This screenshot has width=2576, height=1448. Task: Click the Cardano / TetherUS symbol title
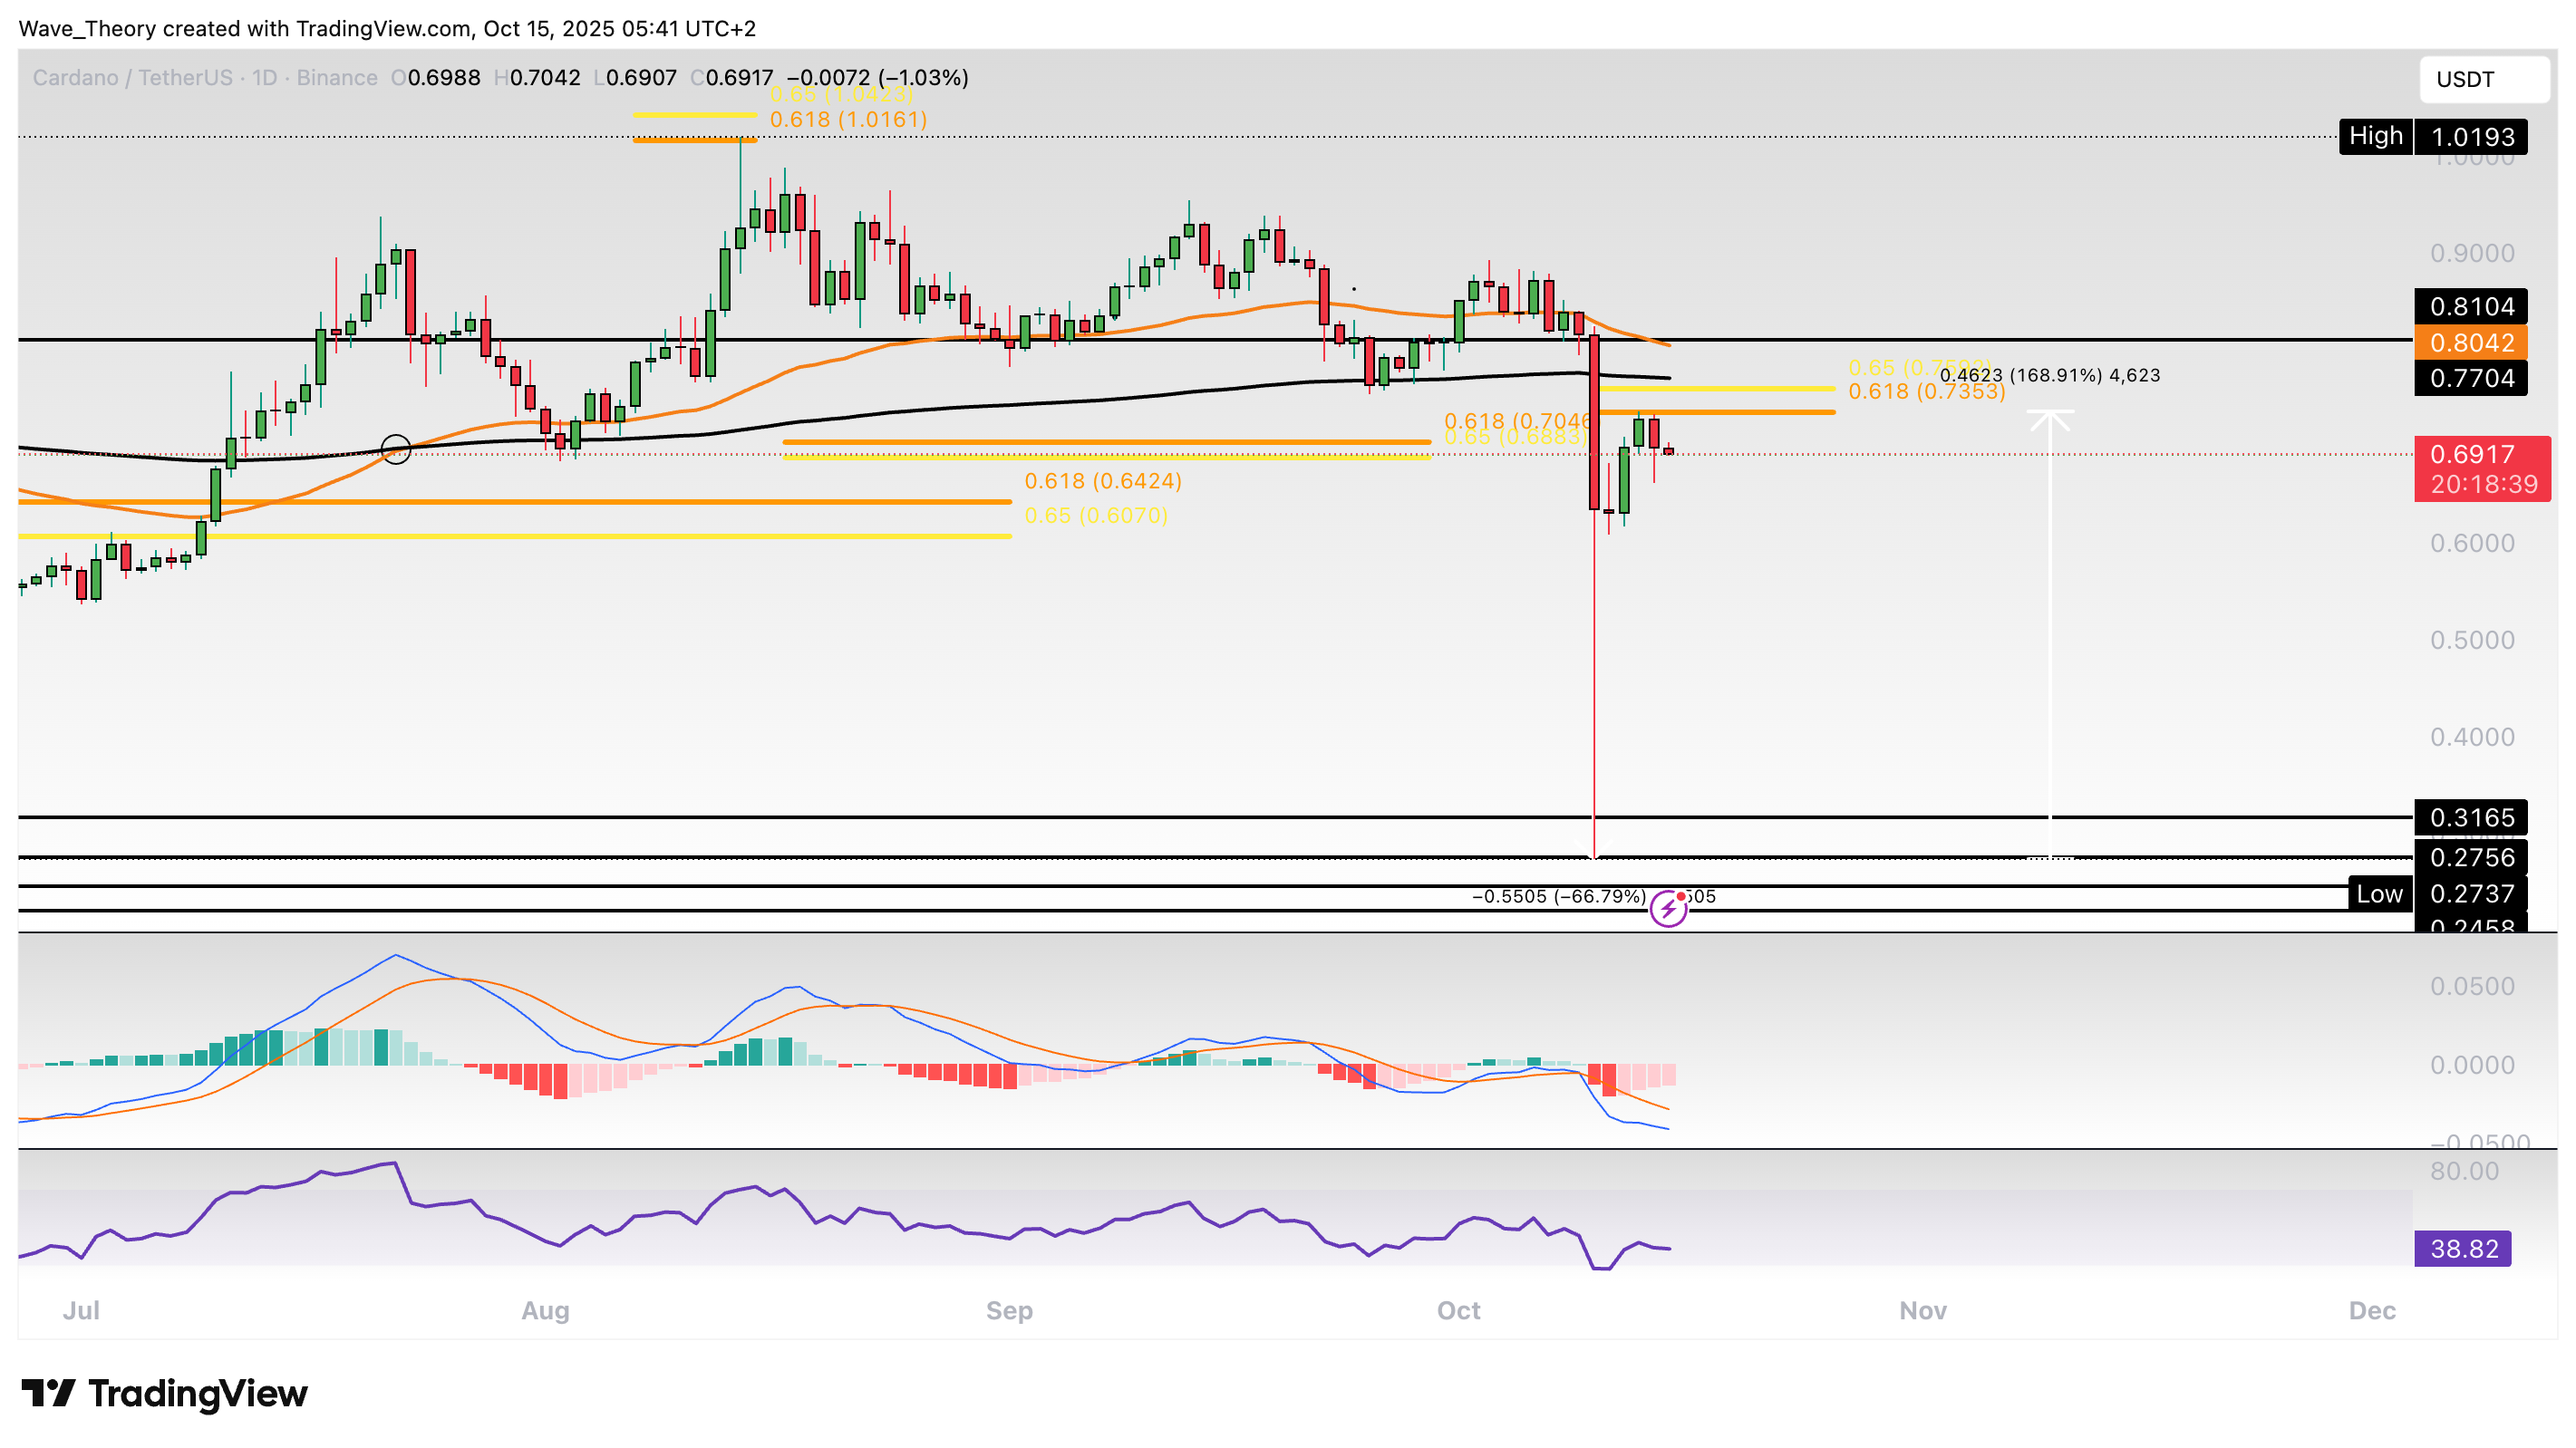[x=132, y=78]
